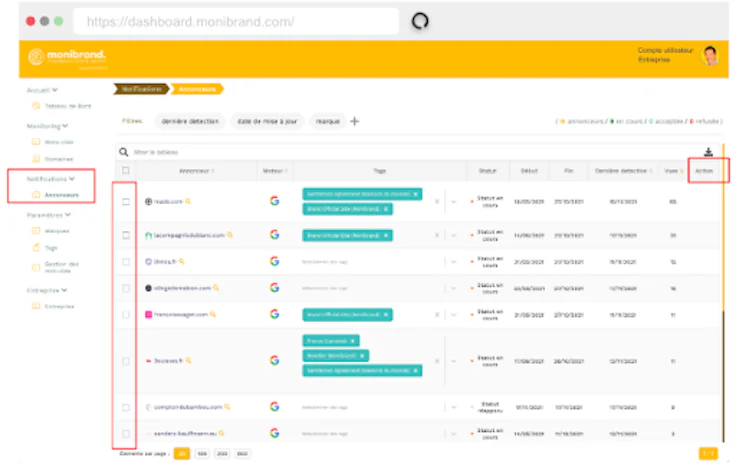Tick the checkbox for made.com row

coord(126,201)
